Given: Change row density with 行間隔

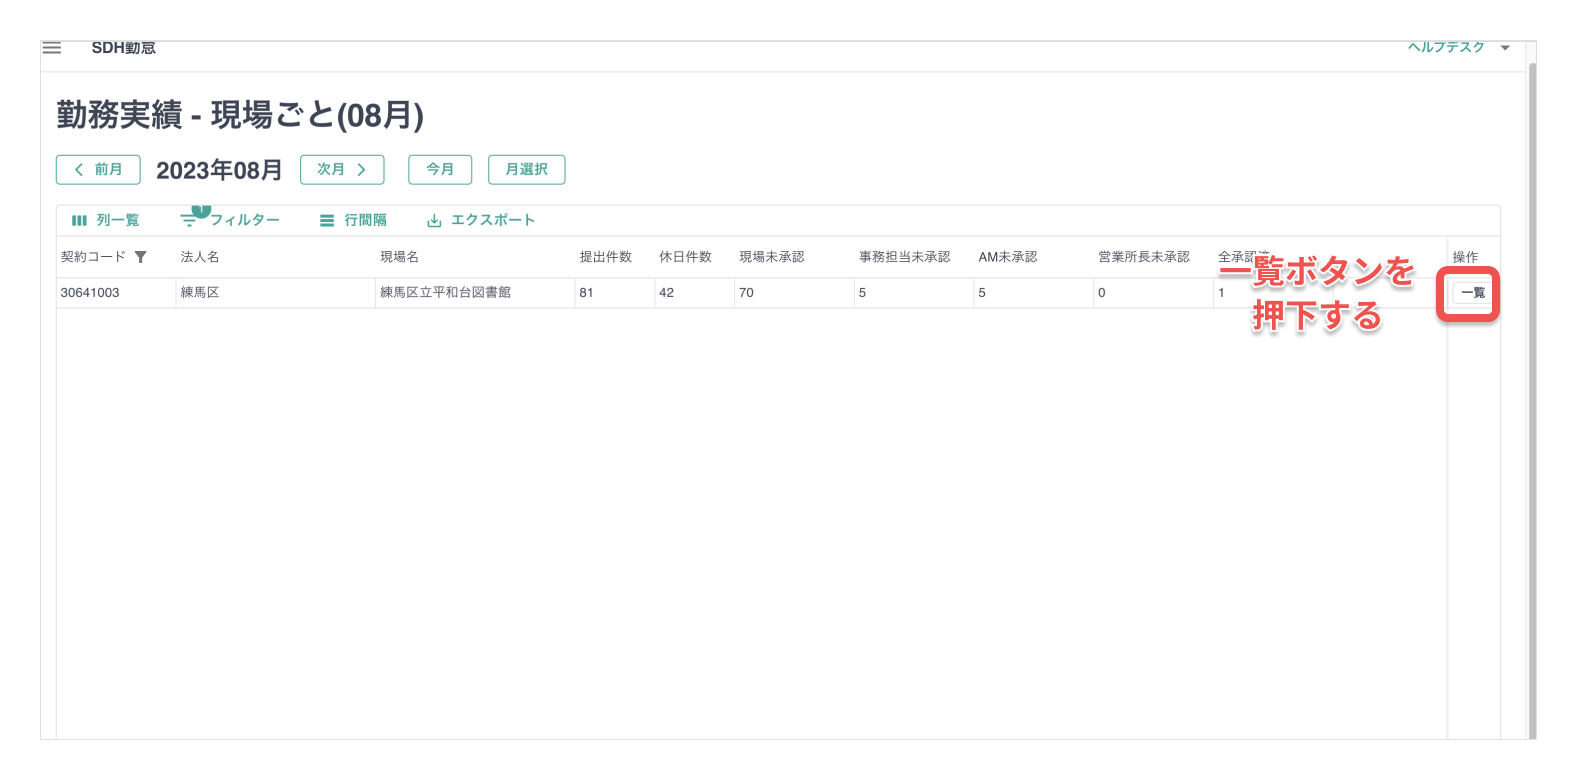Looking at the screenshot, I should point(353,220).
